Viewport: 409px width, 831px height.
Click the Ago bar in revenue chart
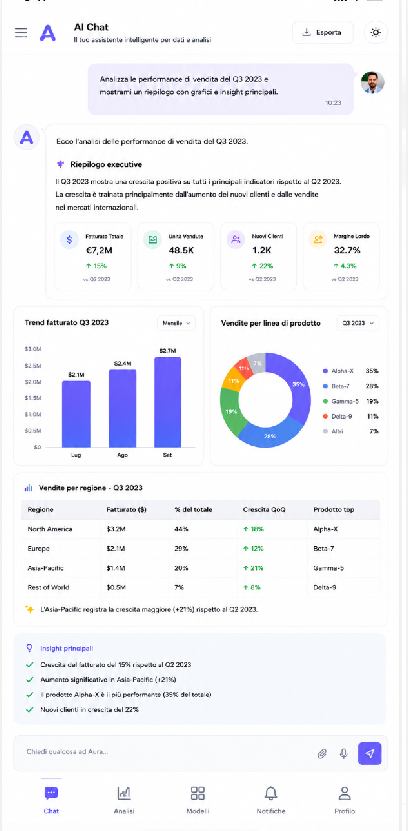pyautogui.click(x=122, y=409)
